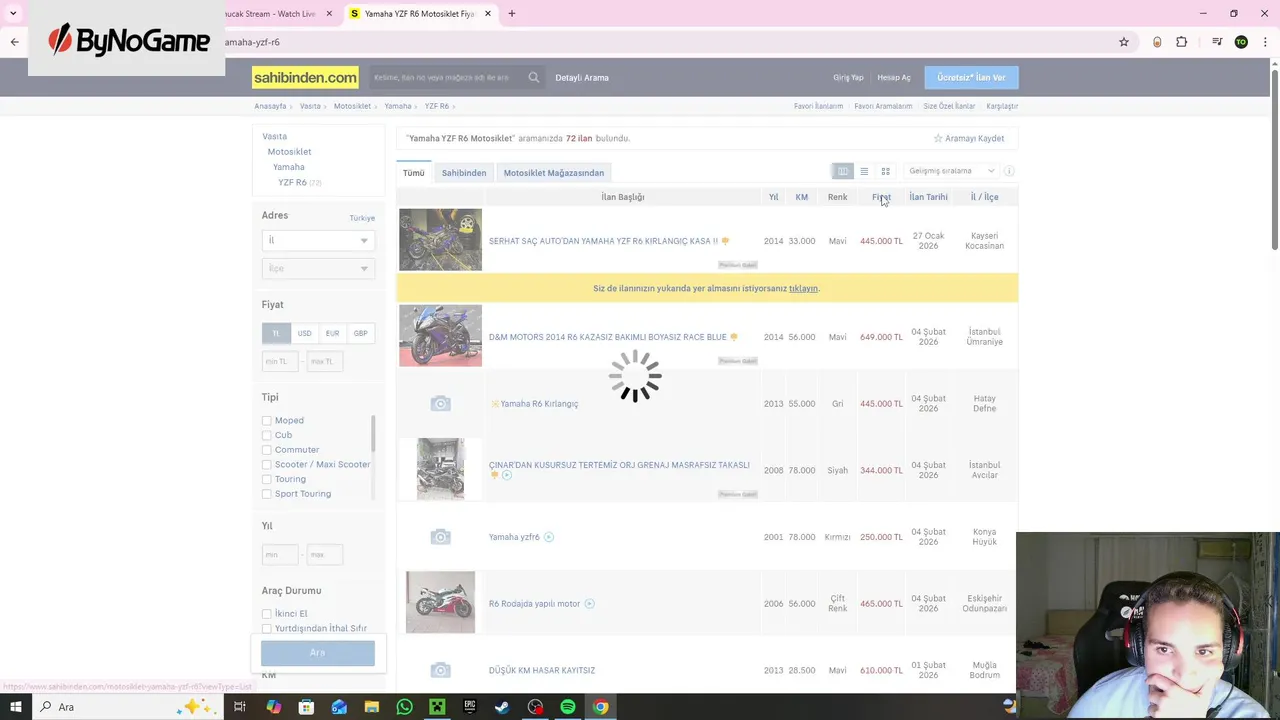Switch to table view icon
This screenshot has height=720, width=1280.
[843, 171]
